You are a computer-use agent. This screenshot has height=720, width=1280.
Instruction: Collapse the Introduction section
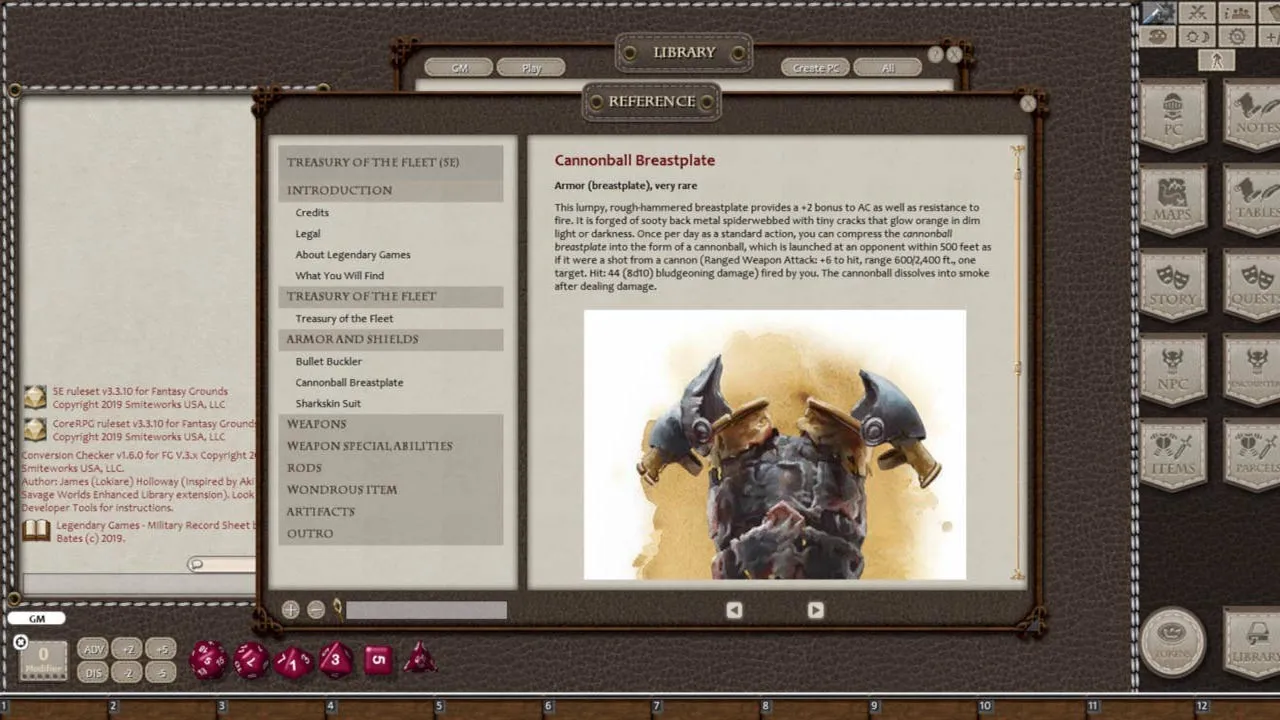(391, 190)
